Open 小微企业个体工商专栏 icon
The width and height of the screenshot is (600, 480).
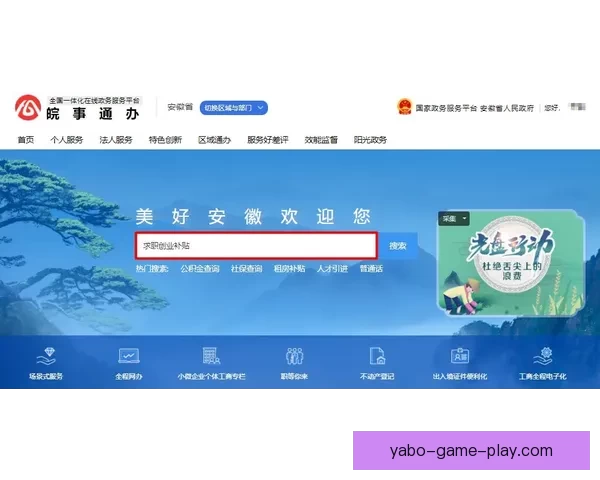coord(211,356)
